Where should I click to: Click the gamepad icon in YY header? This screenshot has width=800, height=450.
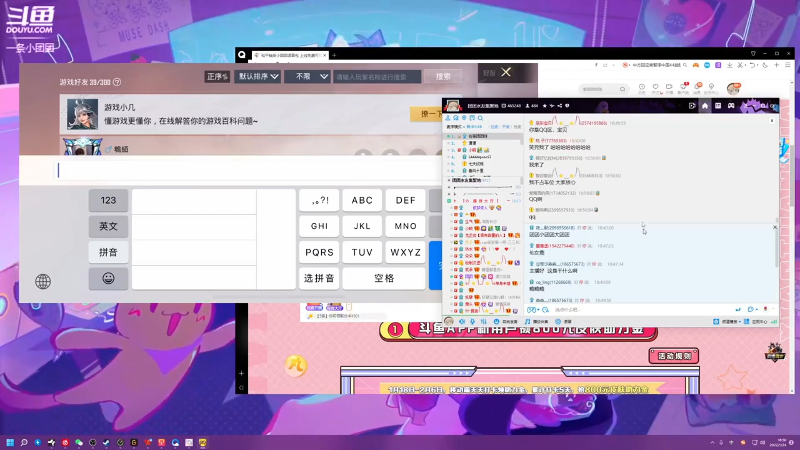(731, 106)
